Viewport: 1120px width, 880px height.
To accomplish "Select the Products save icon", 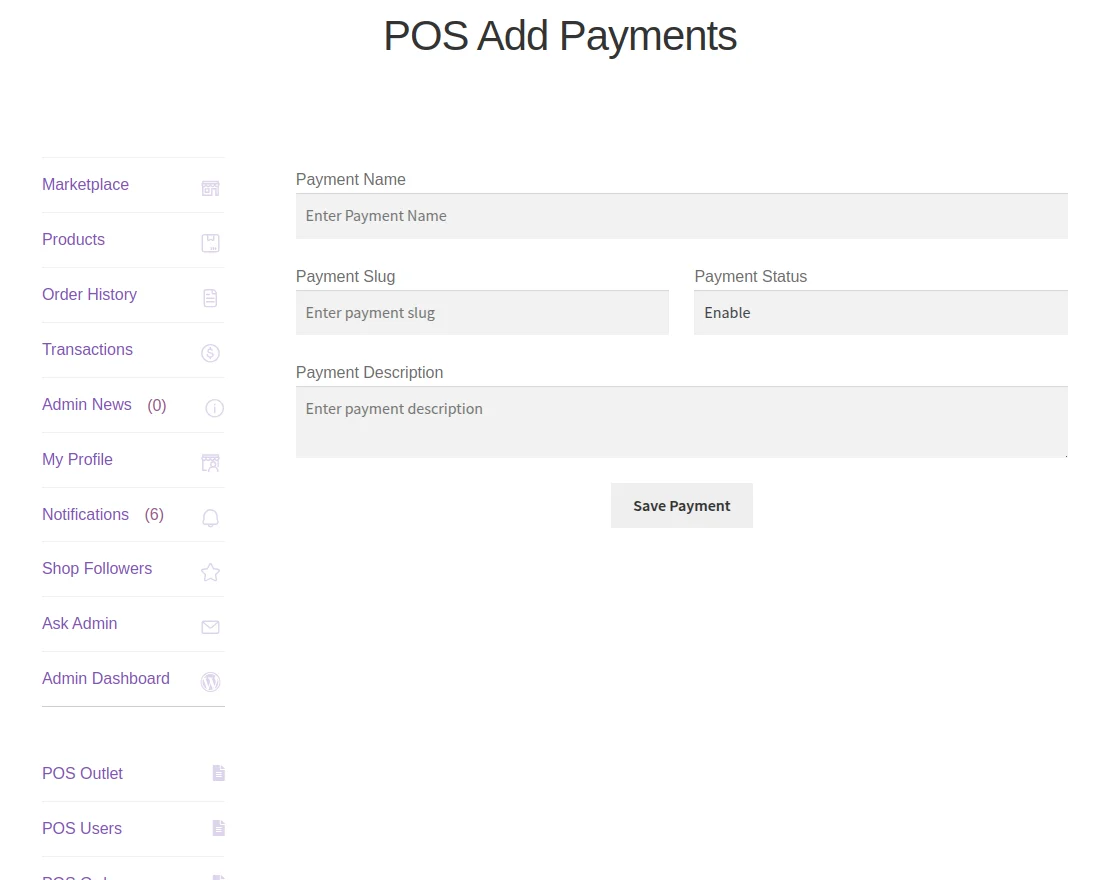I will [x=210, y=242].
